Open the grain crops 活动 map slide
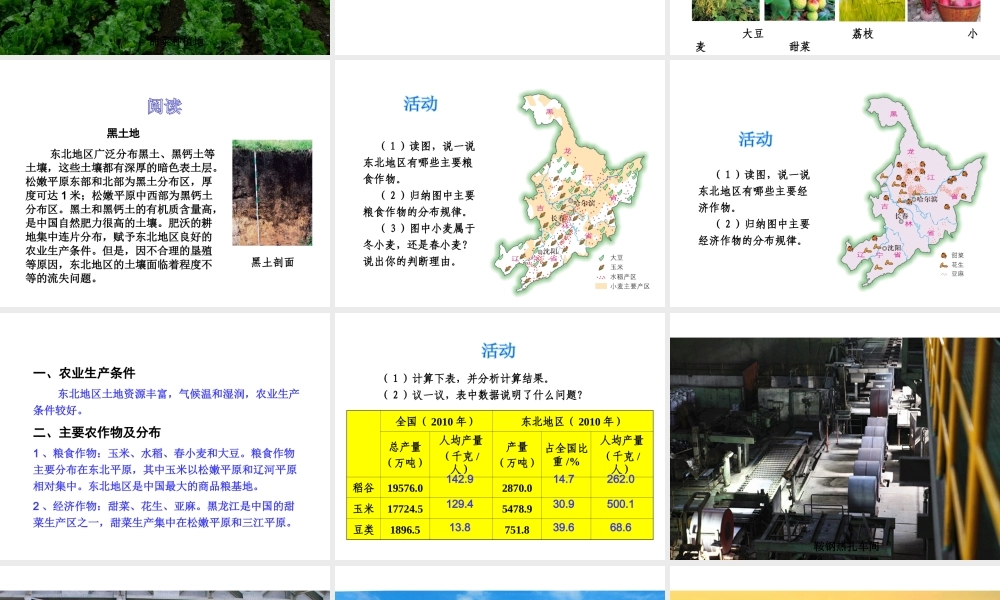This screenshot has width=1000, height=600. pyautogui.click(x=499, y=184)
